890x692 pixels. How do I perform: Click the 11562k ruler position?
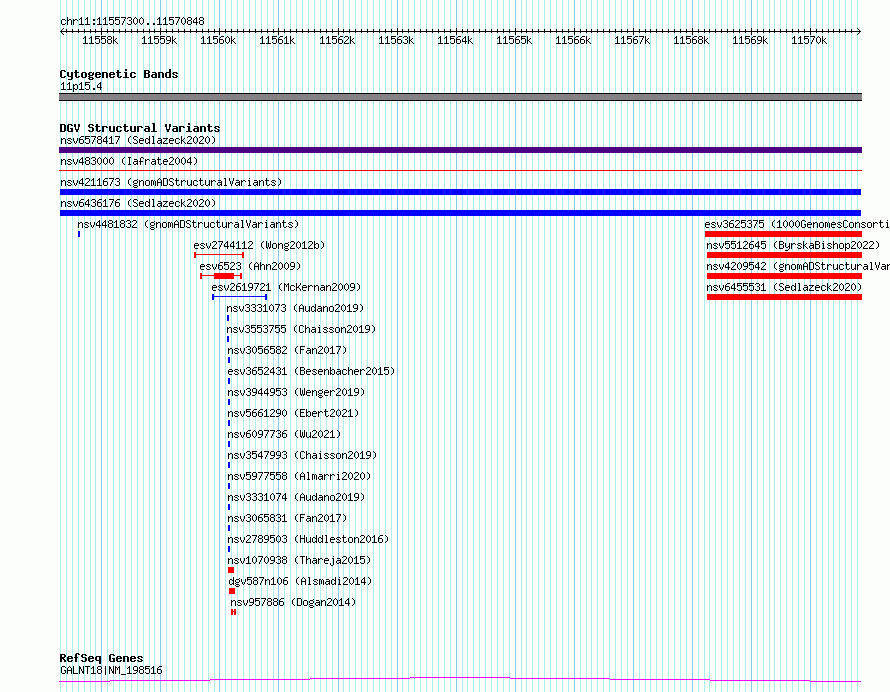click(337, 40)
